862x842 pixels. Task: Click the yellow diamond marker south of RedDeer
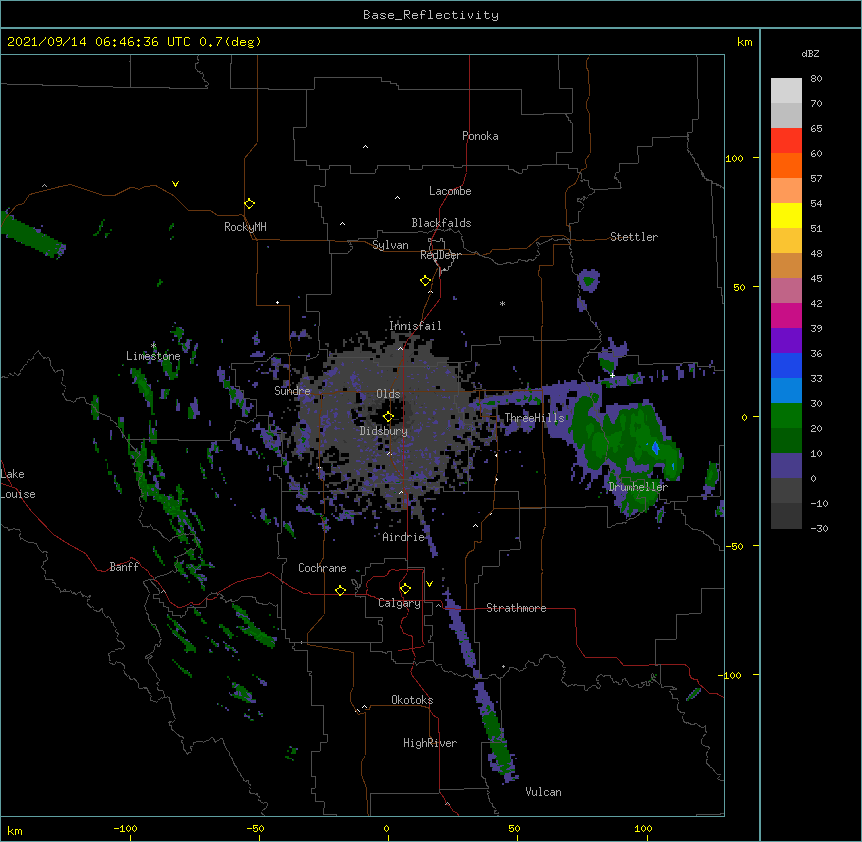[x=425, y=281]
